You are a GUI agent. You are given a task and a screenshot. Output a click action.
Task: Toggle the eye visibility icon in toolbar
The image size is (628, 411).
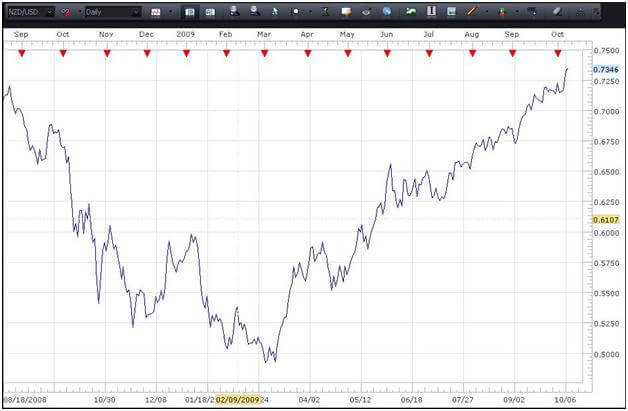coord(366,12)
